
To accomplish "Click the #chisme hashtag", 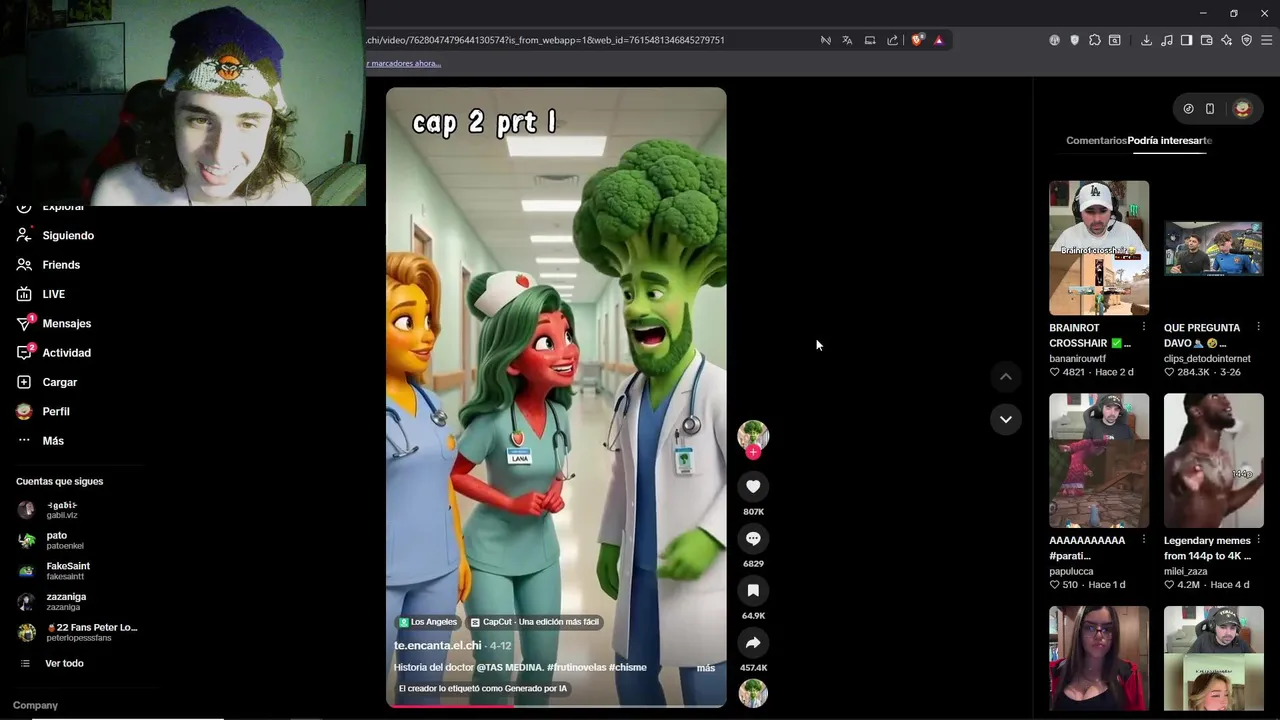I will pos(628,668).
